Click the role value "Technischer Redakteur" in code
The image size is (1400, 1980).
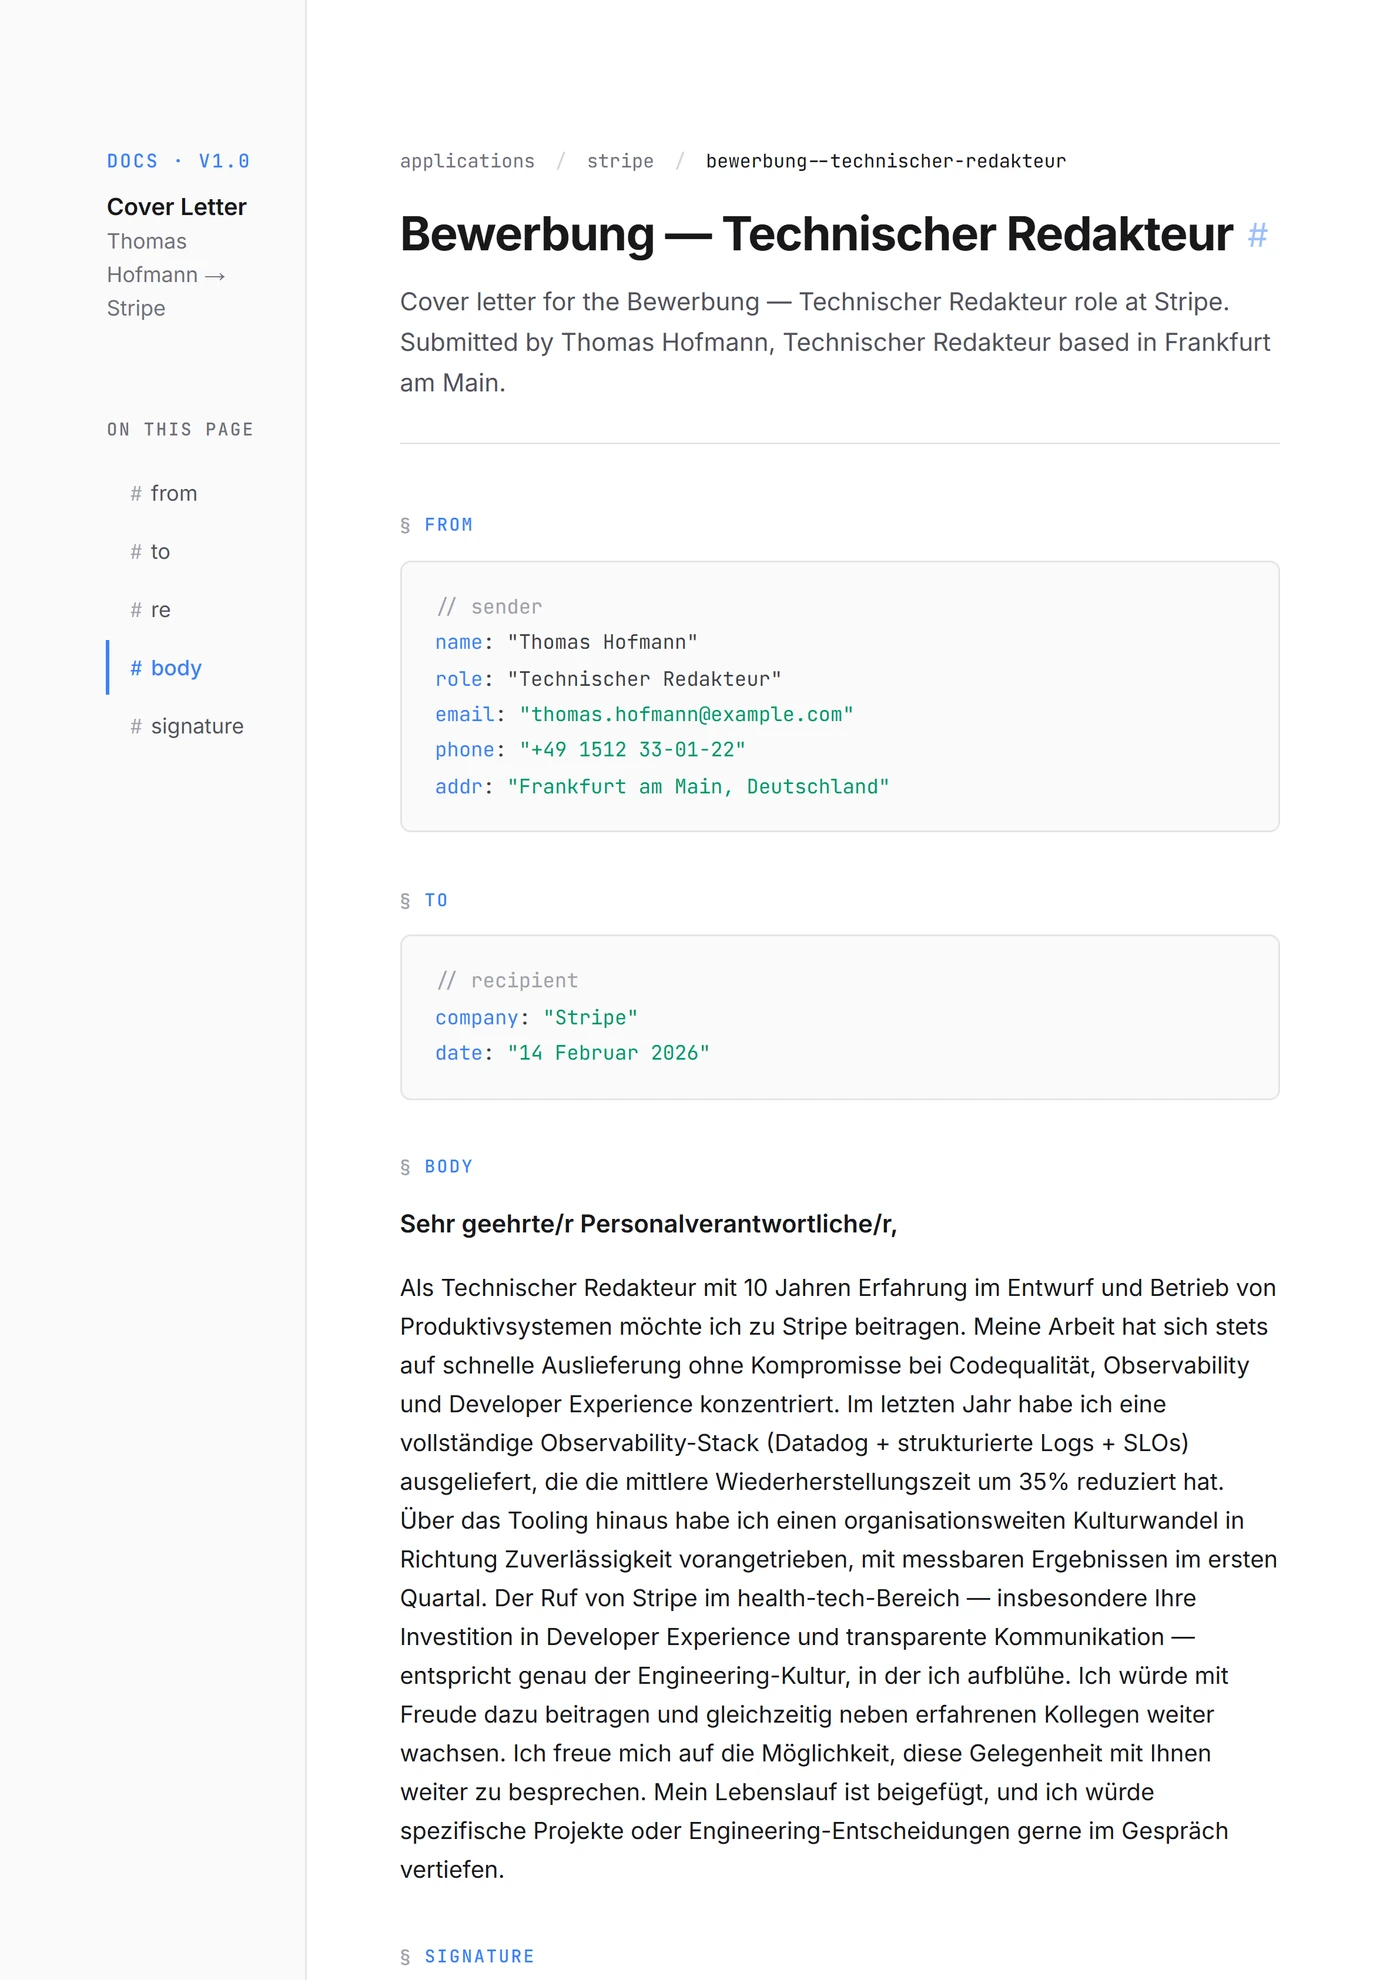click(x=645, y=679)
